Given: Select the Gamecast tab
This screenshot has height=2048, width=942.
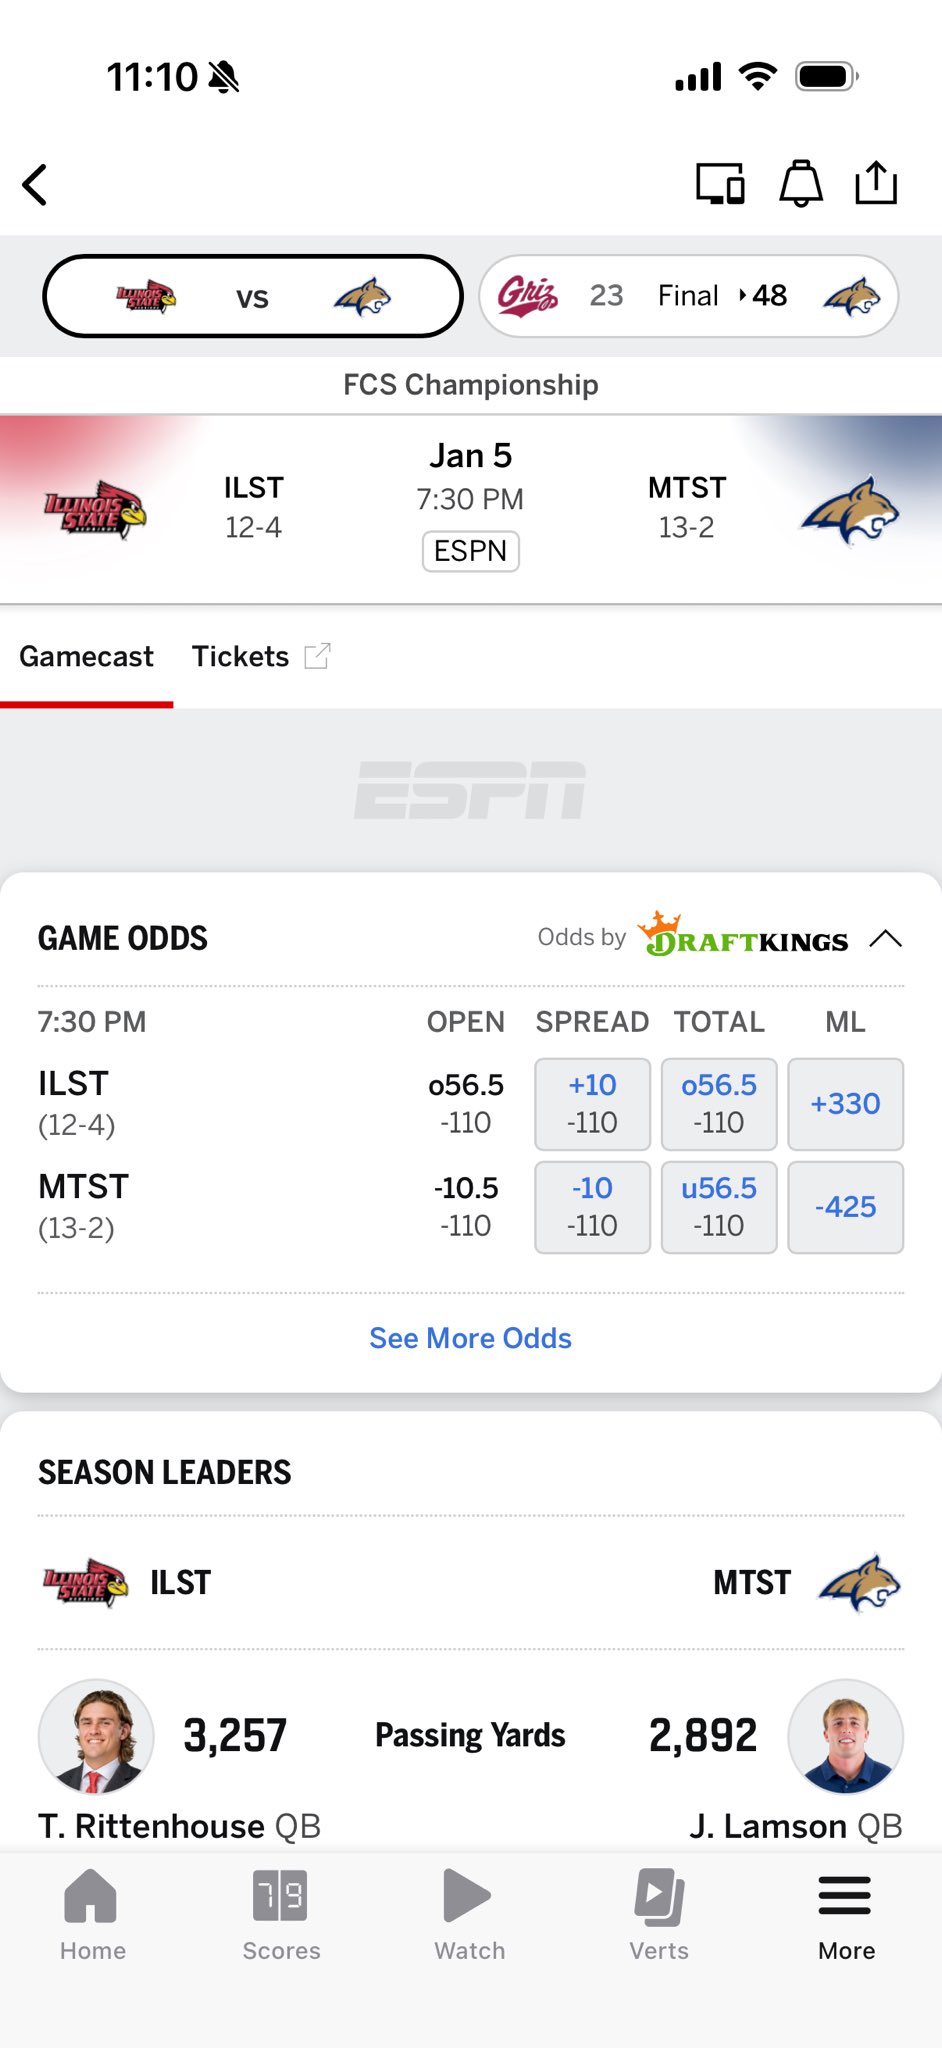Looking at the screenshot, I should coord(87,657).
